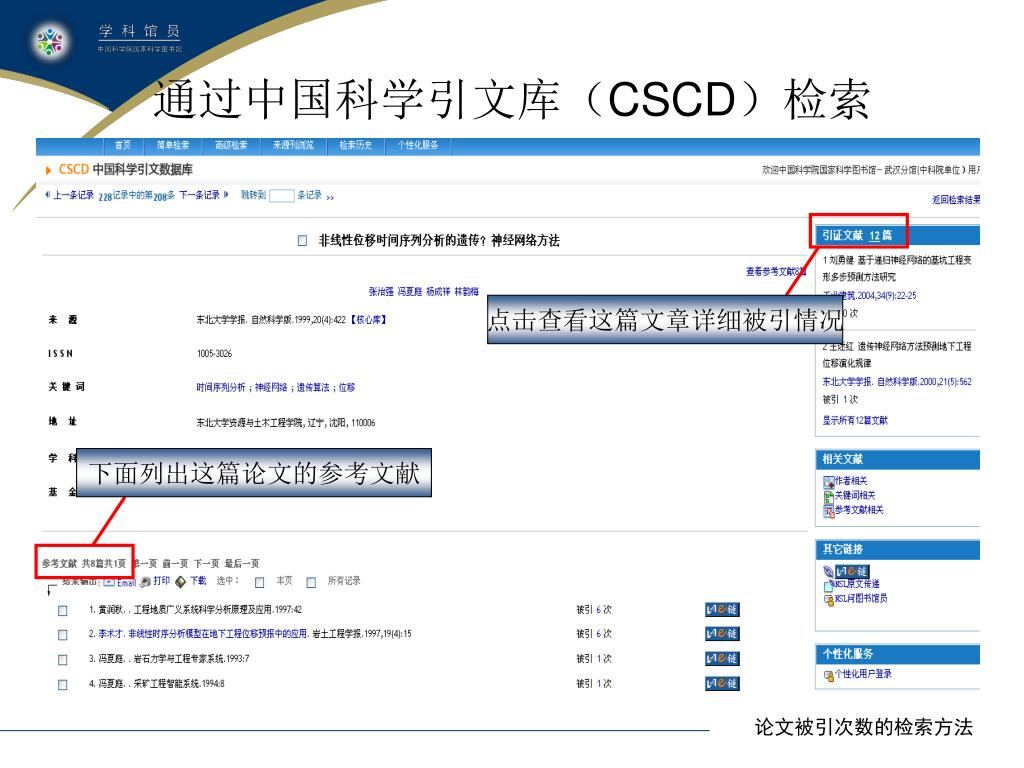The height and width of the screenshot is (768, 1024).
Task: Open the 个性化服务 nav tab
Action: tap(418, 145)
